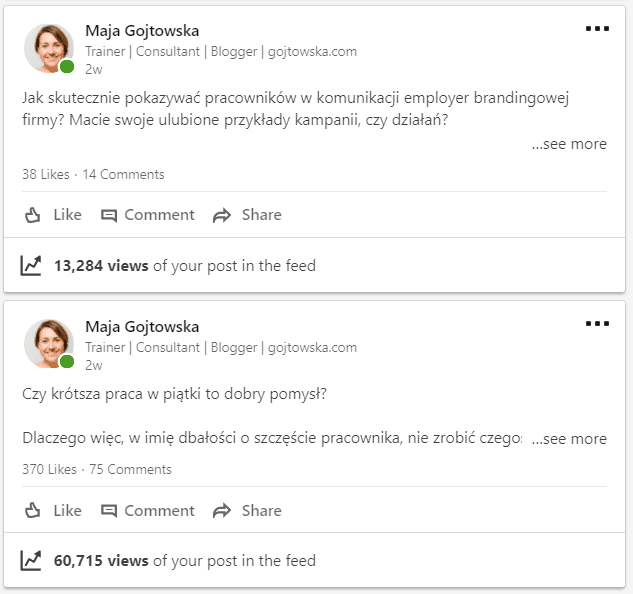This screenshot has width=633, height=594.
Task: Open views analytics chart icon for the 13,284 views post
Action: (31, 266)
